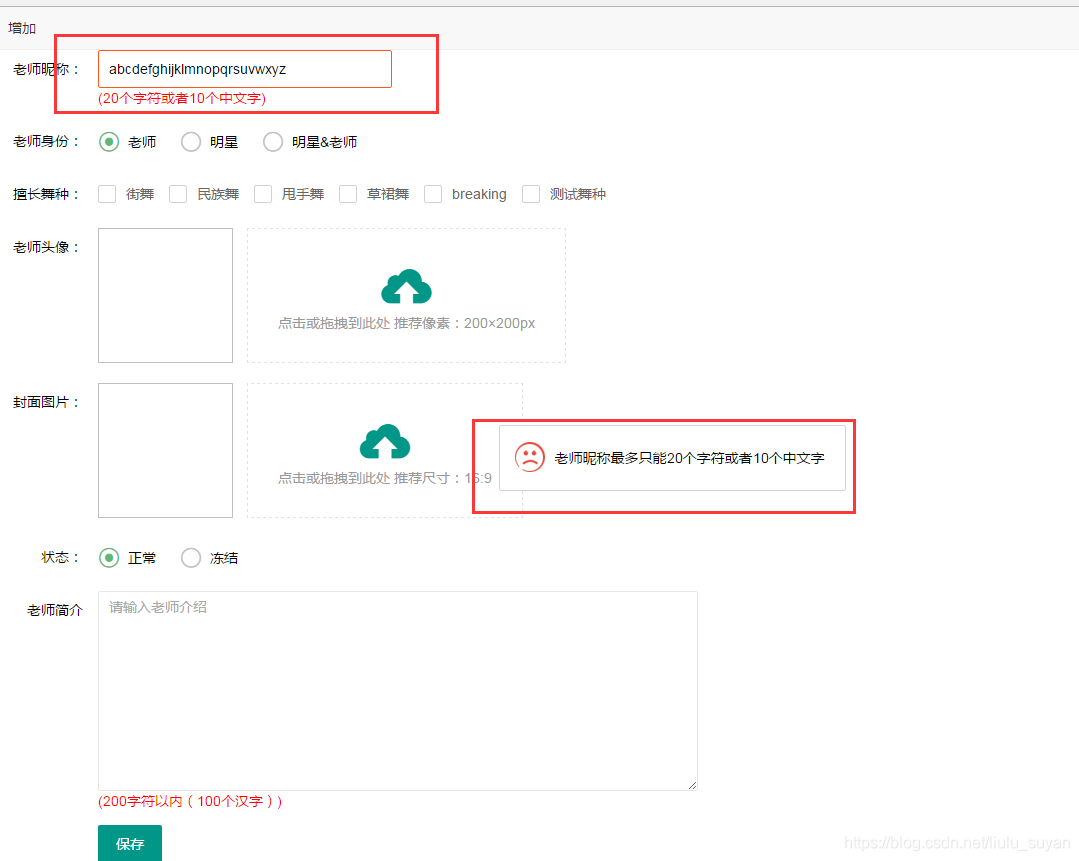Check the 测试舞种 dance style option
Image resolution: width=1079 pixels, height=861 pixels.
pyautogui.click(x=530, y=194)
